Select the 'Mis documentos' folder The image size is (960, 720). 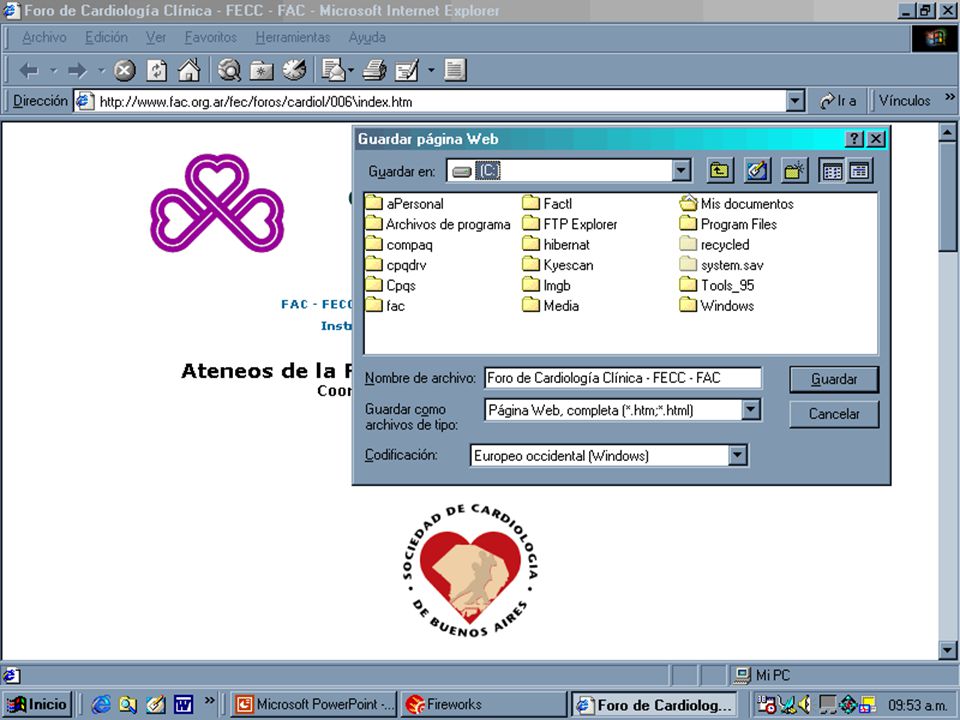click(x=737, y=203)
